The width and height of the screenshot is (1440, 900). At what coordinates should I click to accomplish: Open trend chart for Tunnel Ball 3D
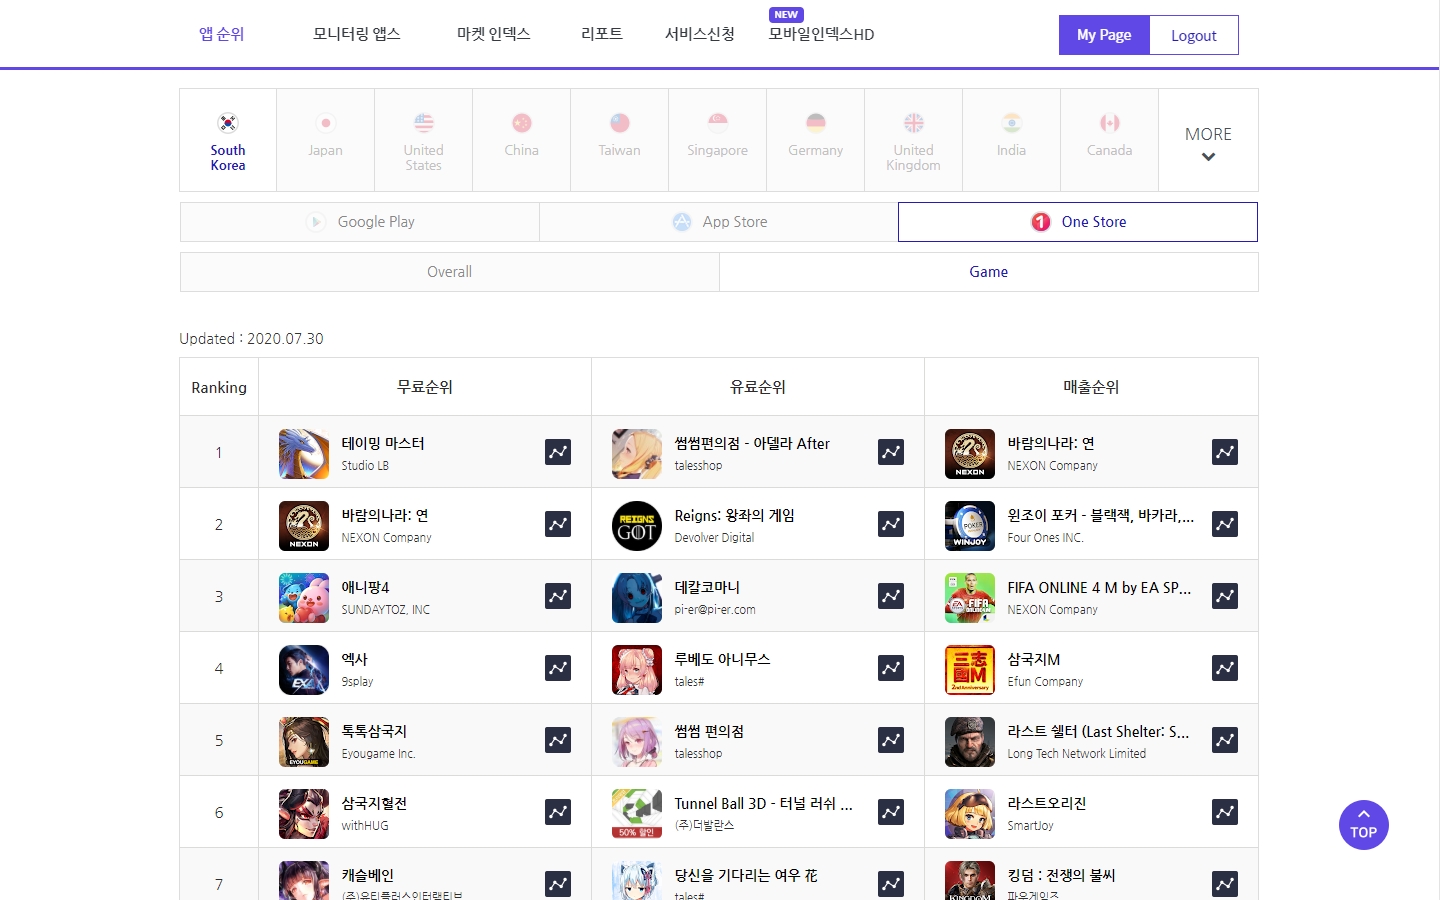click(891, 812)
